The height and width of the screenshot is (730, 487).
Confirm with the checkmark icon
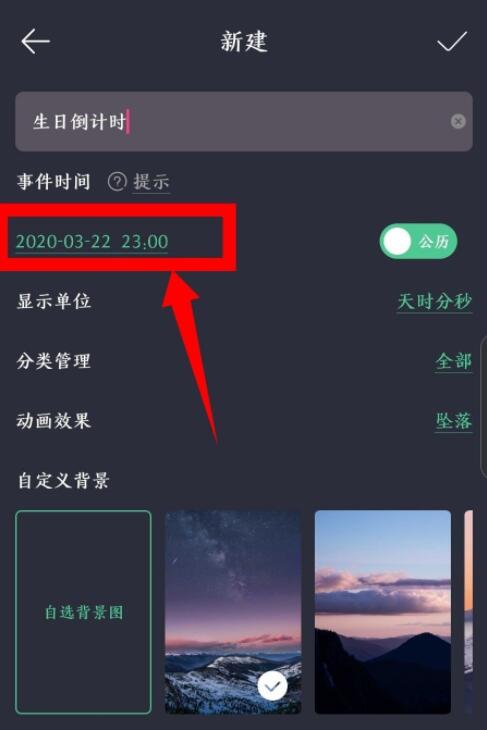(x=452, y=41)
